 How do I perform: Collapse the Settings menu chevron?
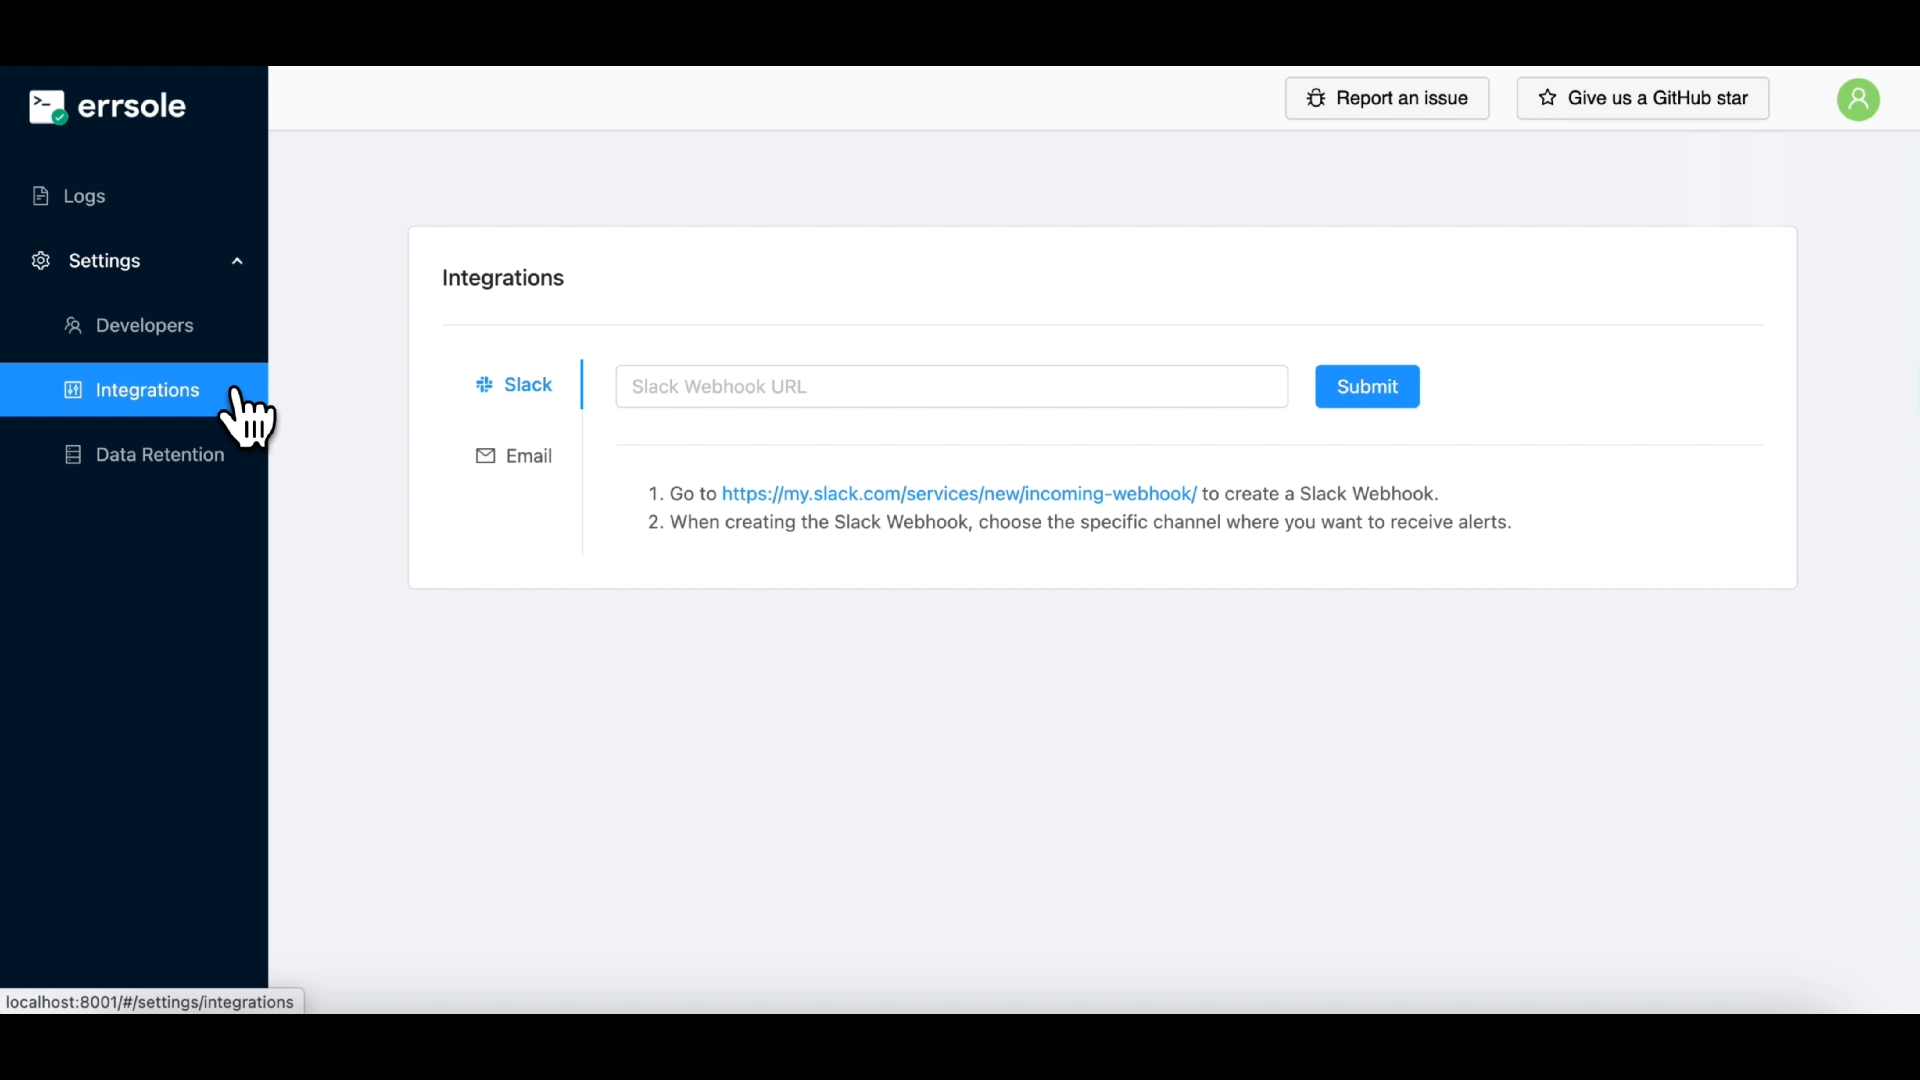pyautogui.click(x=237, y=261)
